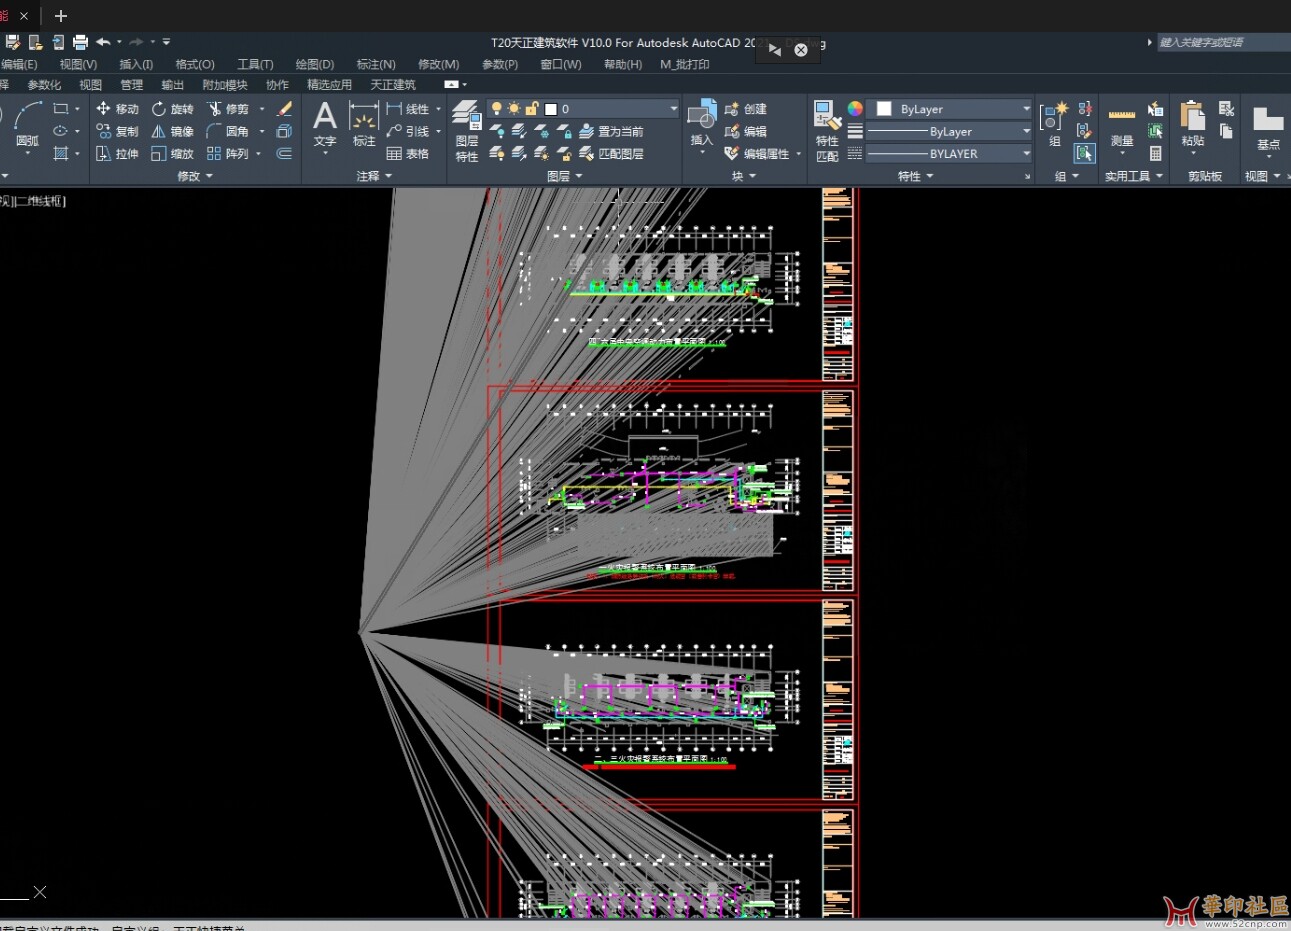Click the Offset icon in Modify panel

(284, 154)
